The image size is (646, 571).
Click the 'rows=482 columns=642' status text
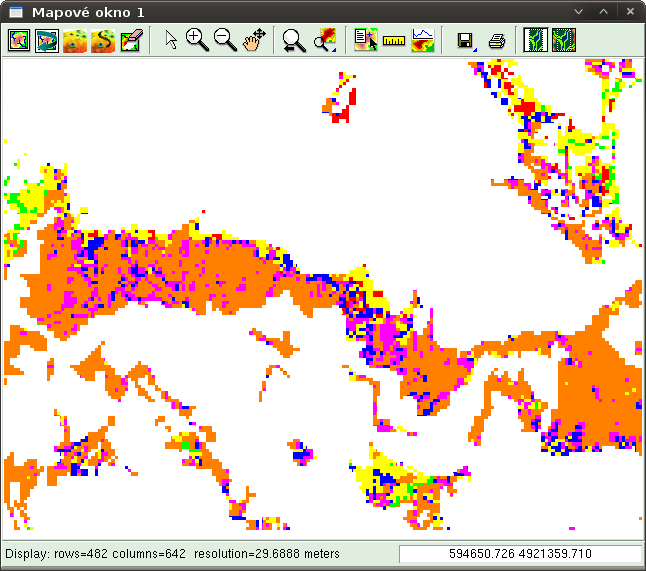[120, 554]
